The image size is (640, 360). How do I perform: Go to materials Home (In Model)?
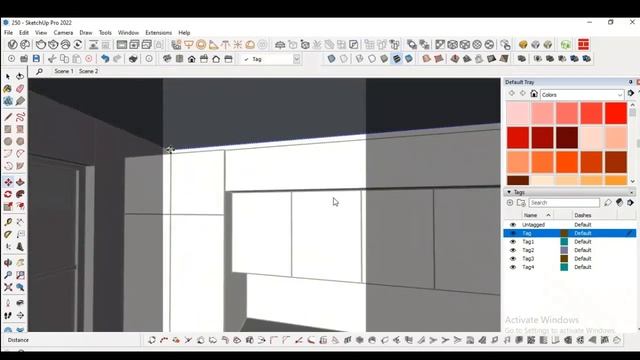coord(533,94)
